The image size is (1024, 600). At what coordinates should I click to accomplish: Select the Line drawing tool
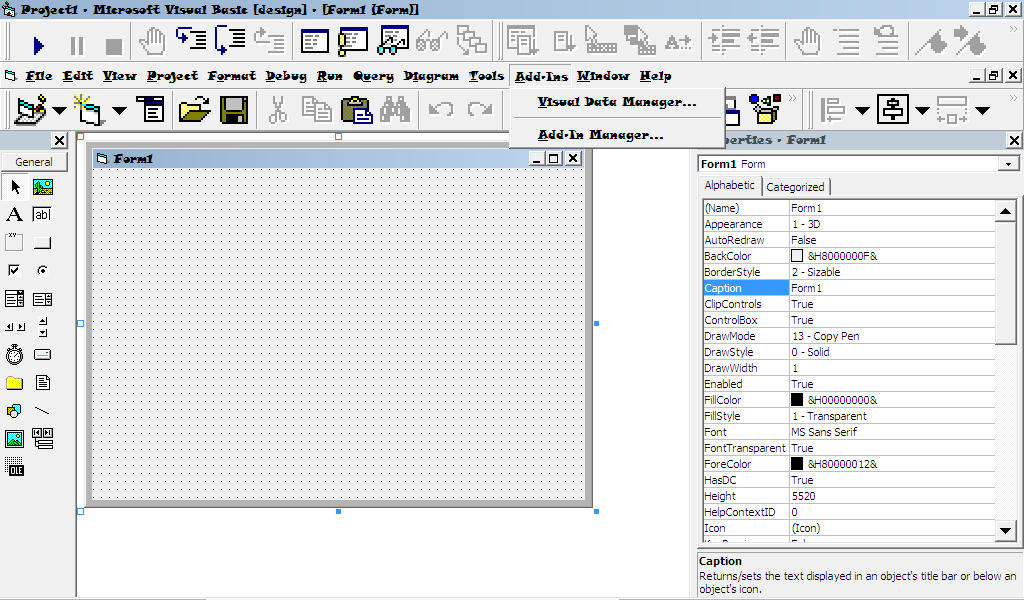(42, 410)
